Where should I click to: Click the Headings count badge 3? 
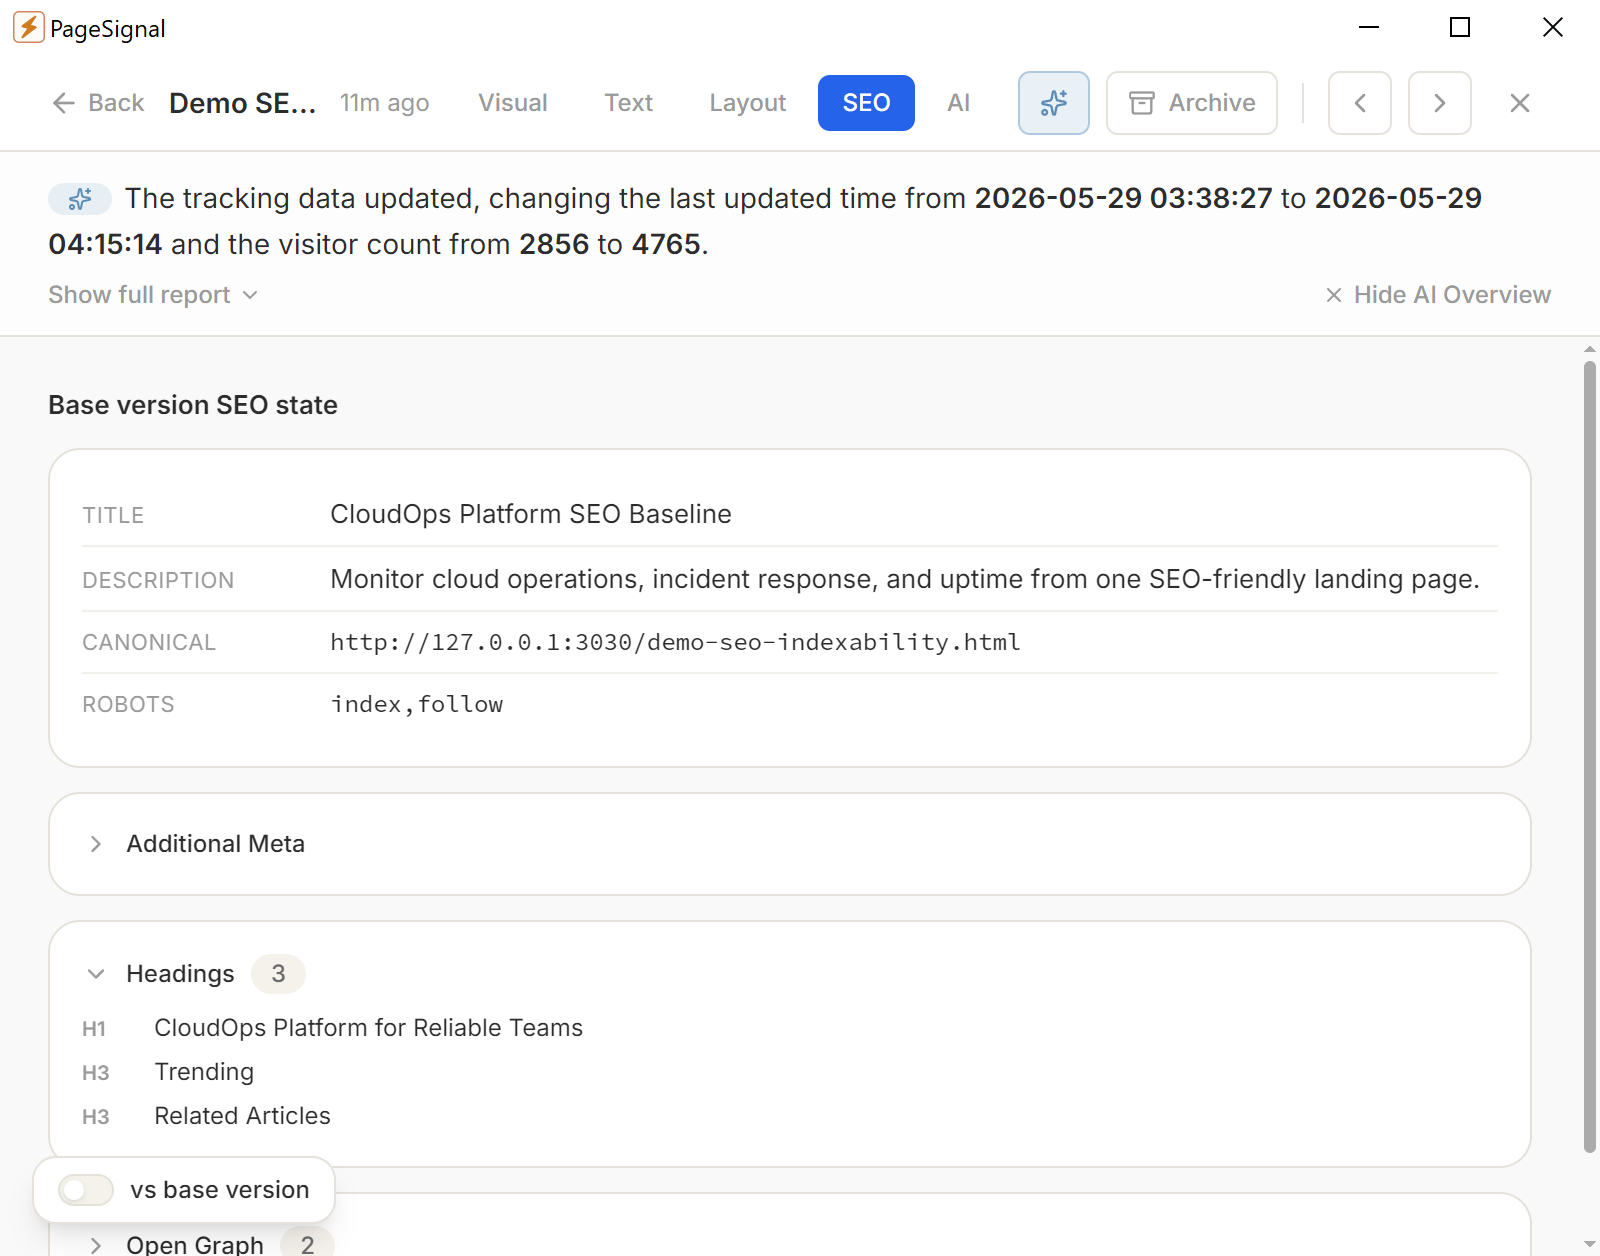click(x=278, y=974)
